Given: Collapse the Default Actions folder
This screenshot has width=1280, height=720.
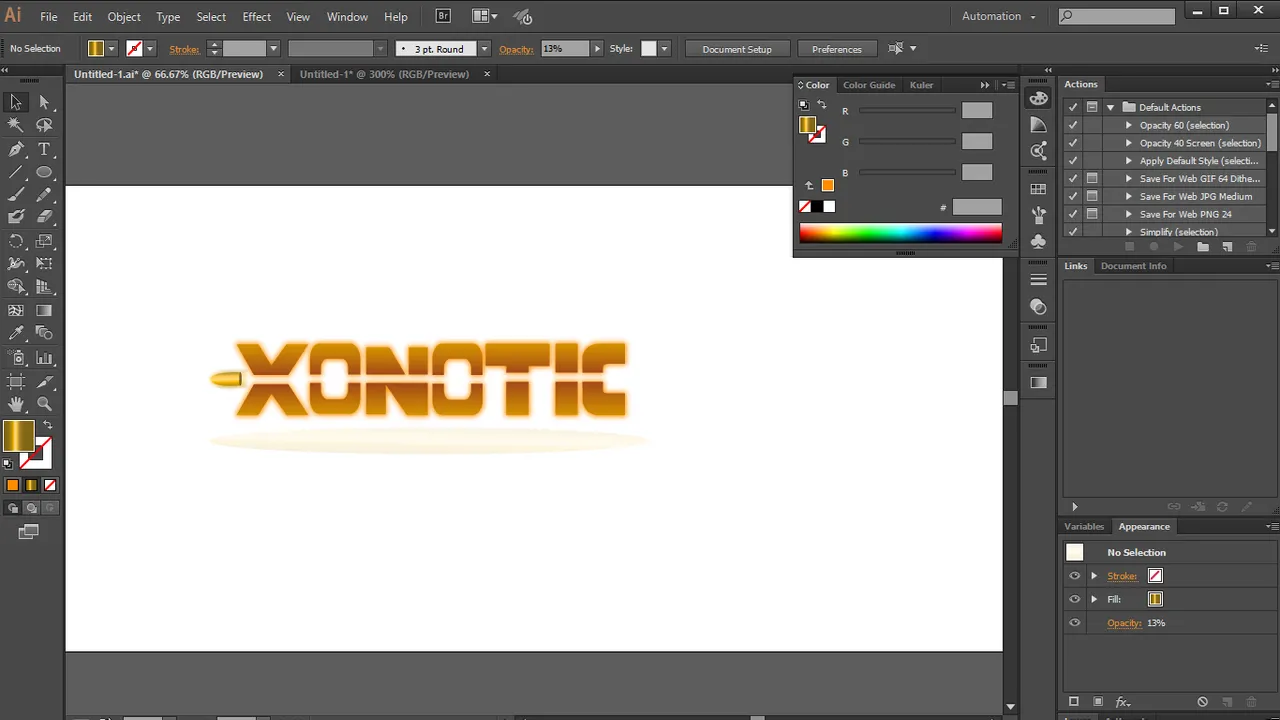Looking at the screenshot, I should [1110, 107].
